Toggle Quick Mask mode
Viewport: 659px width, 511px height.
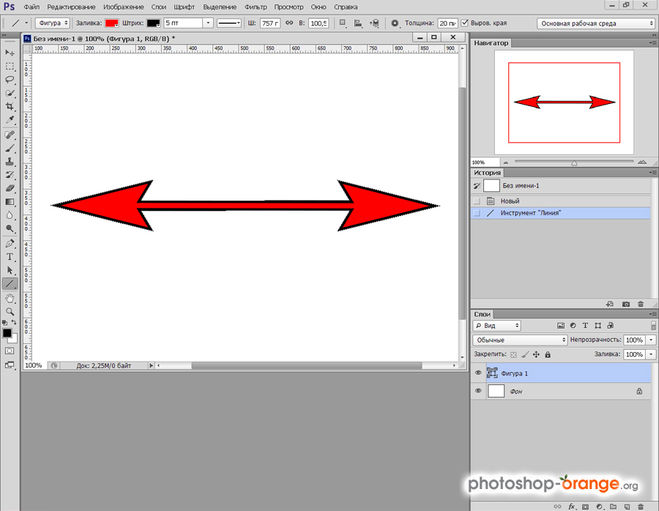[x=10, y=351]
